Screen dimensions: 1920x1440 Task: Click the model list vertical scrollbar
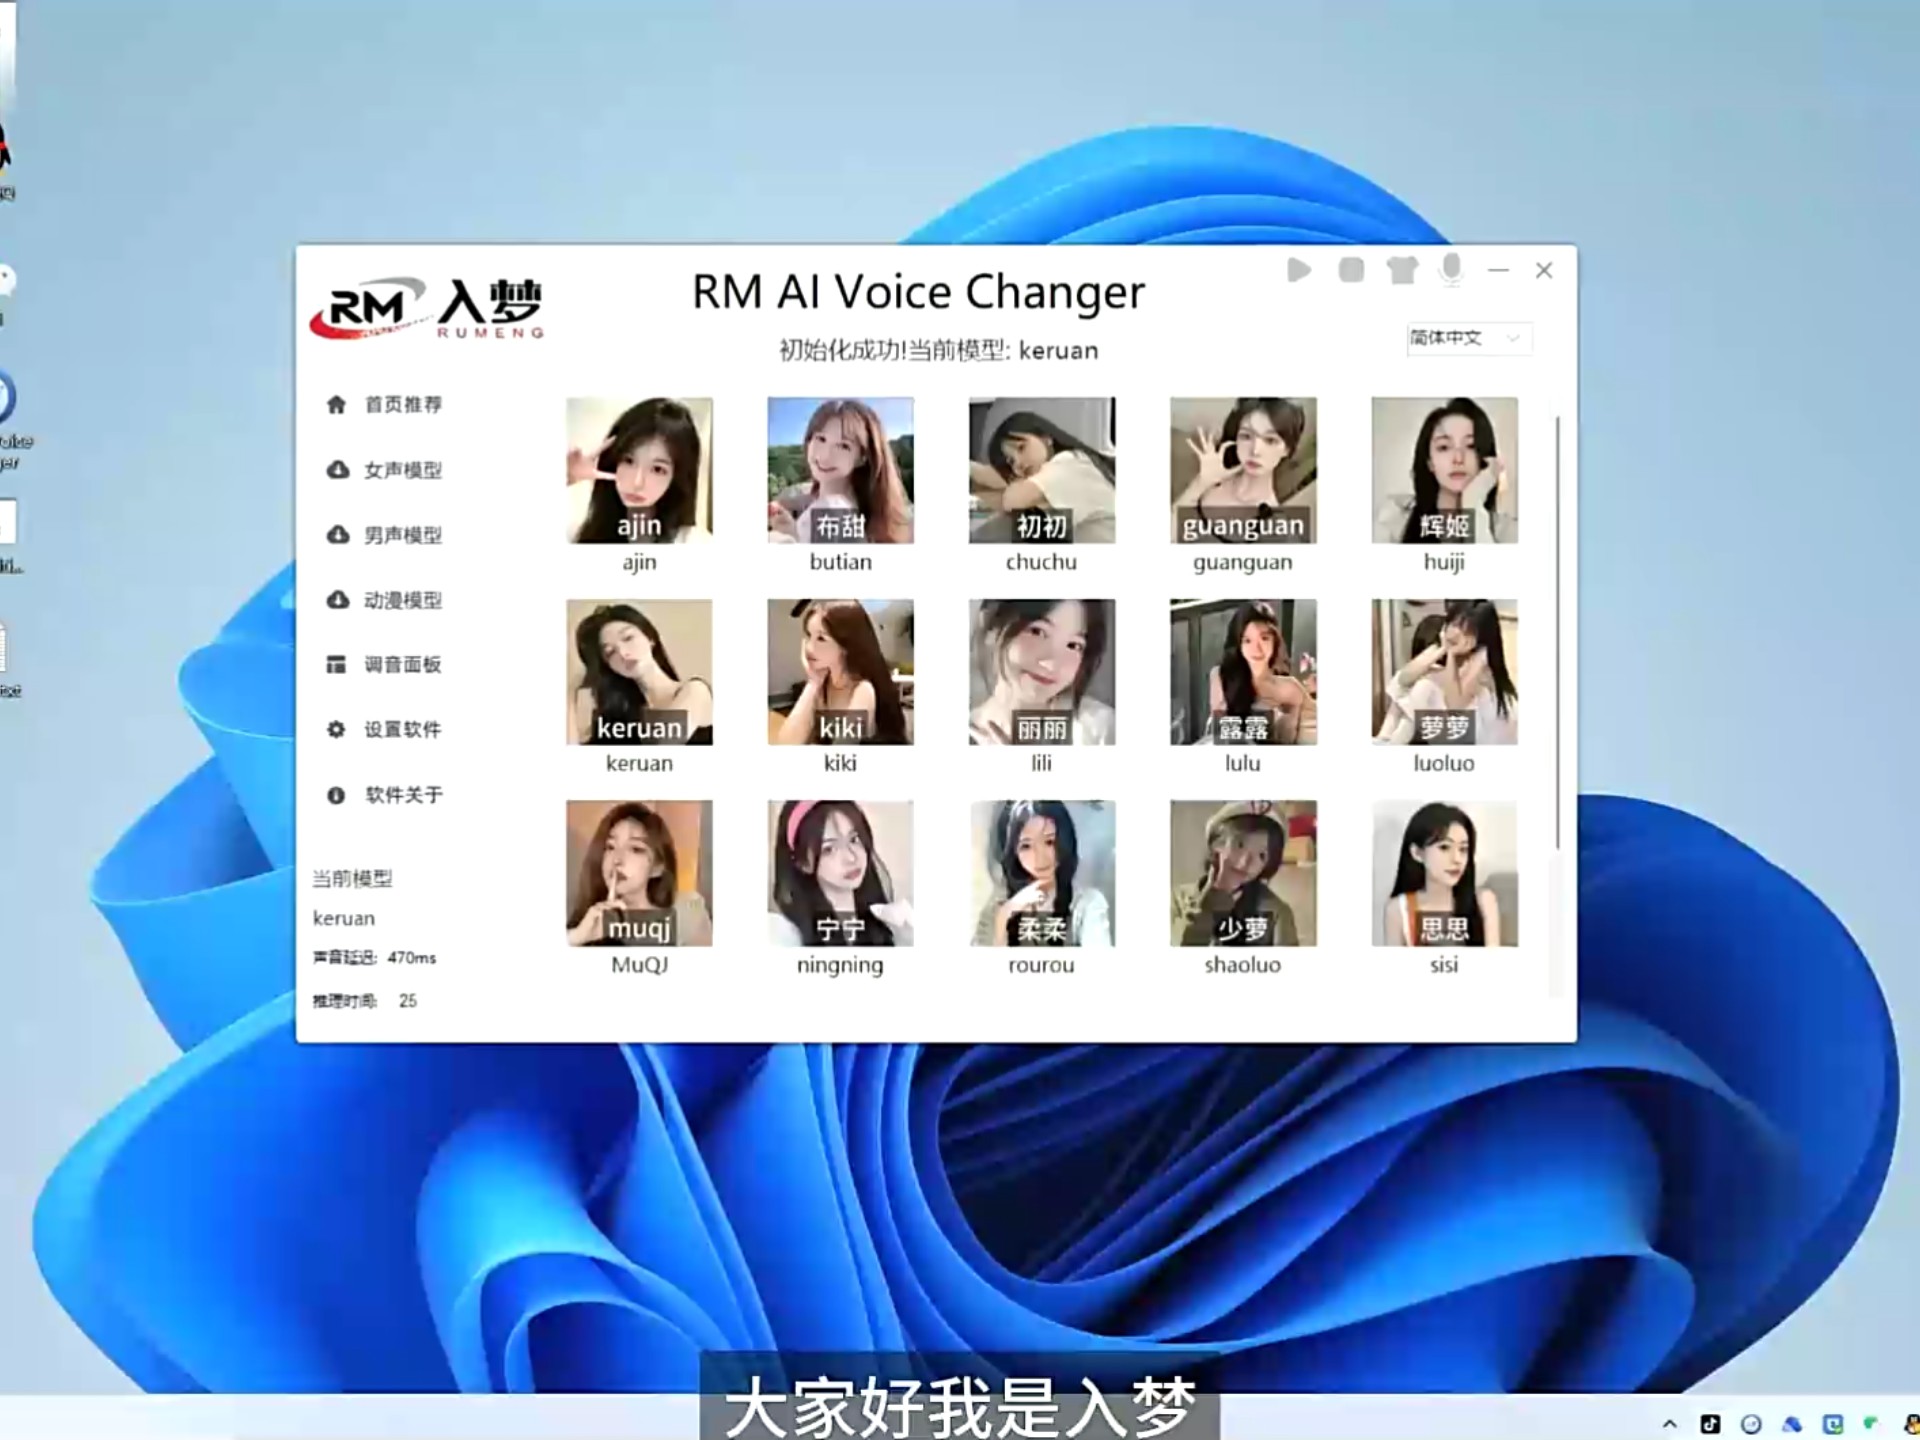(x=1557, y=632)
